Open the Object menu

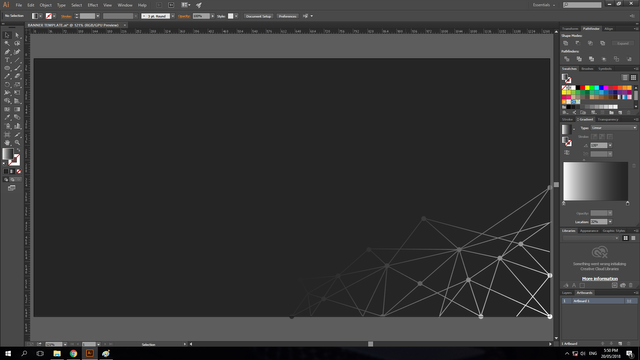[x=45, y=5]
